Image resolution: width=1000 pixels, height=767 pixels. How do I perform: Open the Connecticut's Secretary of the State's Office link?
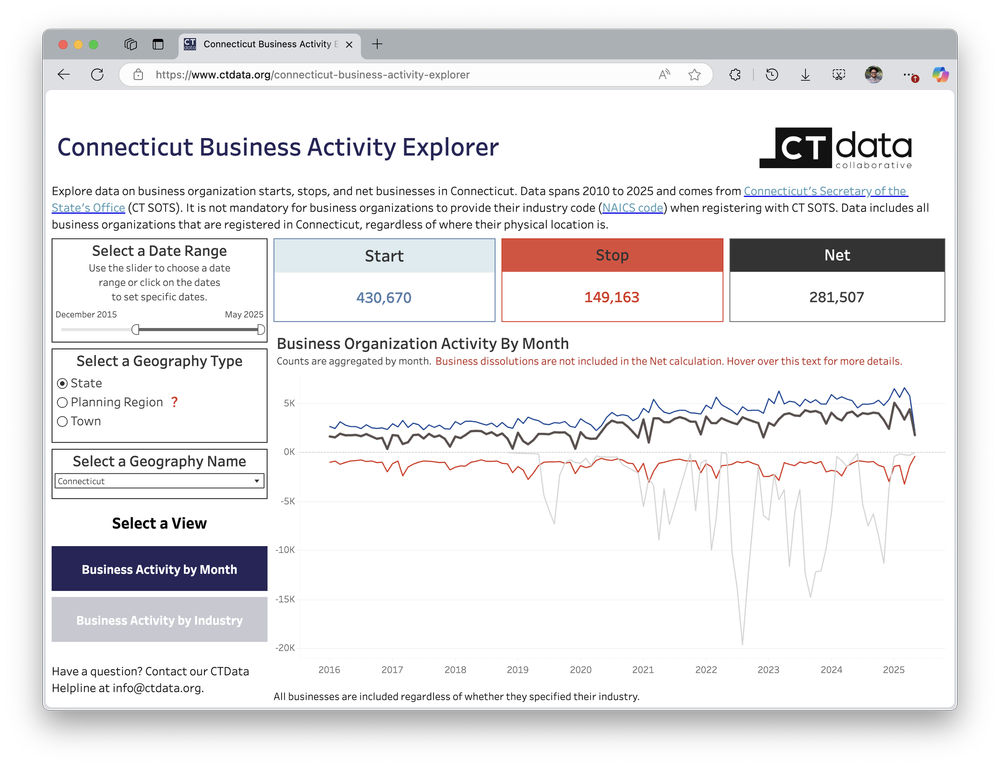pos(826,190)
